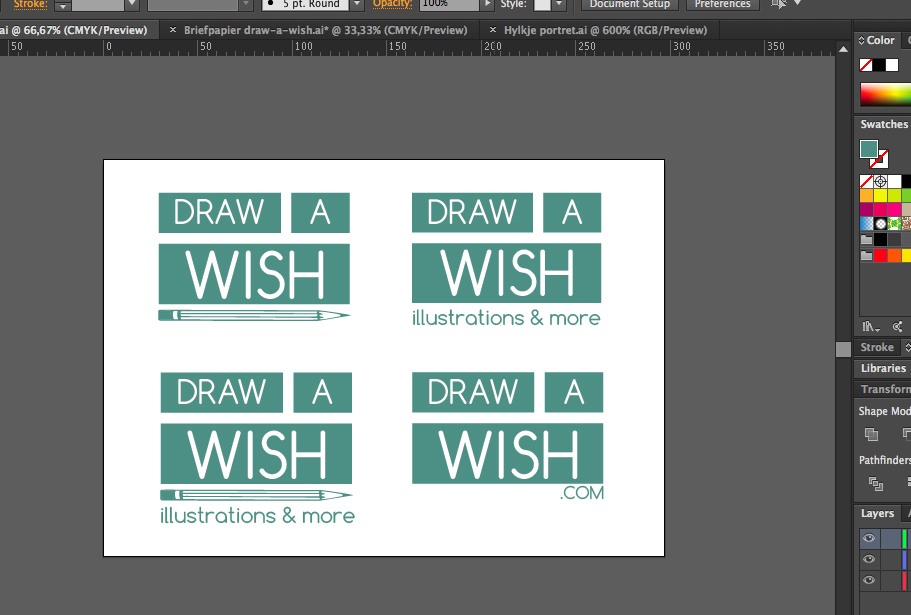Apply the hot pink swatch
The height and width of the screenshot is (615, 911).
pyautogui.click(x=895, y=209)
